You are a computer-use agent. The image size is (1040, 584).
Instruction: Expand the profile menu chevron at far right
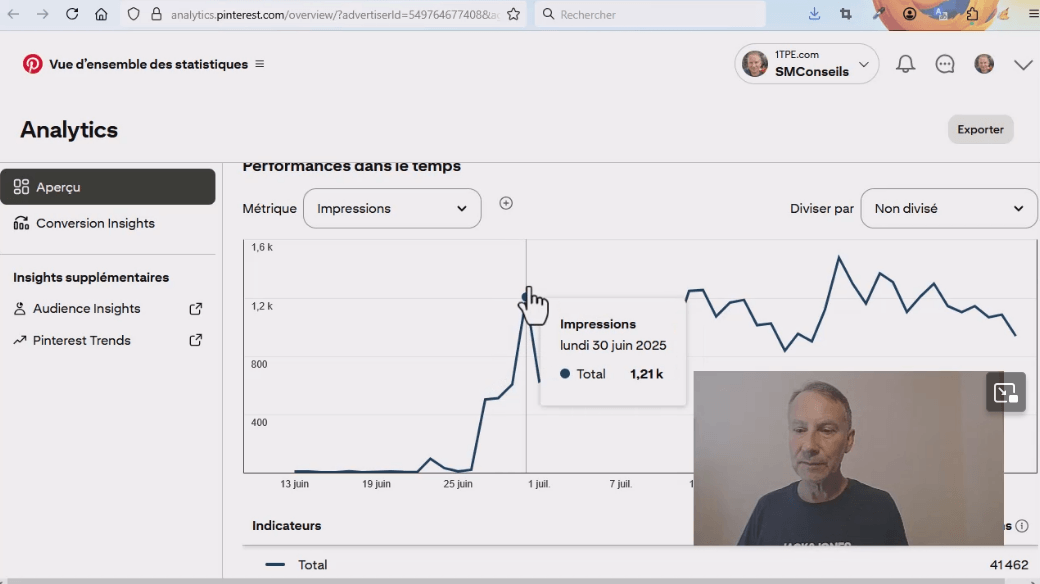click(1023, 64)
